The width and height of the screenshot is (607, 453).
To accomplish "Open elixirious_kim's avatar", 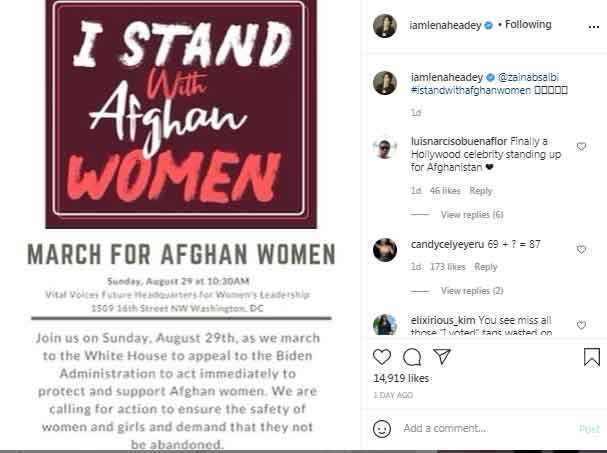I will tap(385, 325).
